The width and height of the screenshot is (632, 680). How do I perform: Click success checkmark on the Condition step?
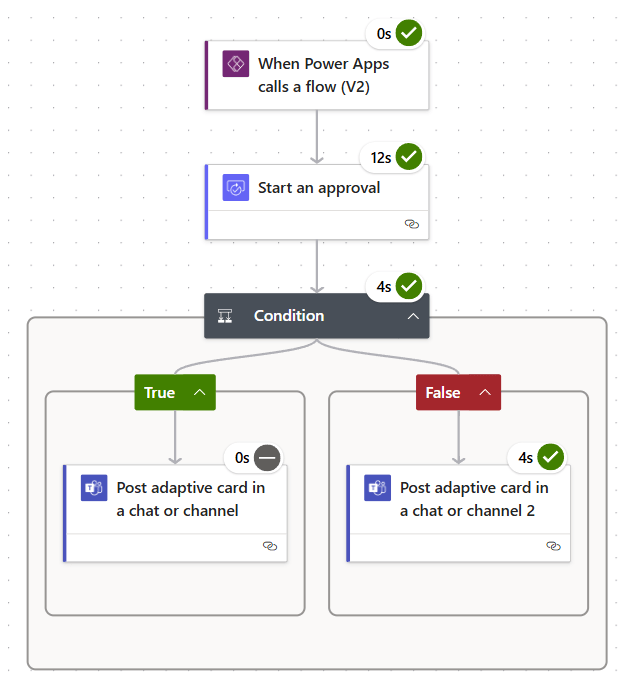pos(409,286)
